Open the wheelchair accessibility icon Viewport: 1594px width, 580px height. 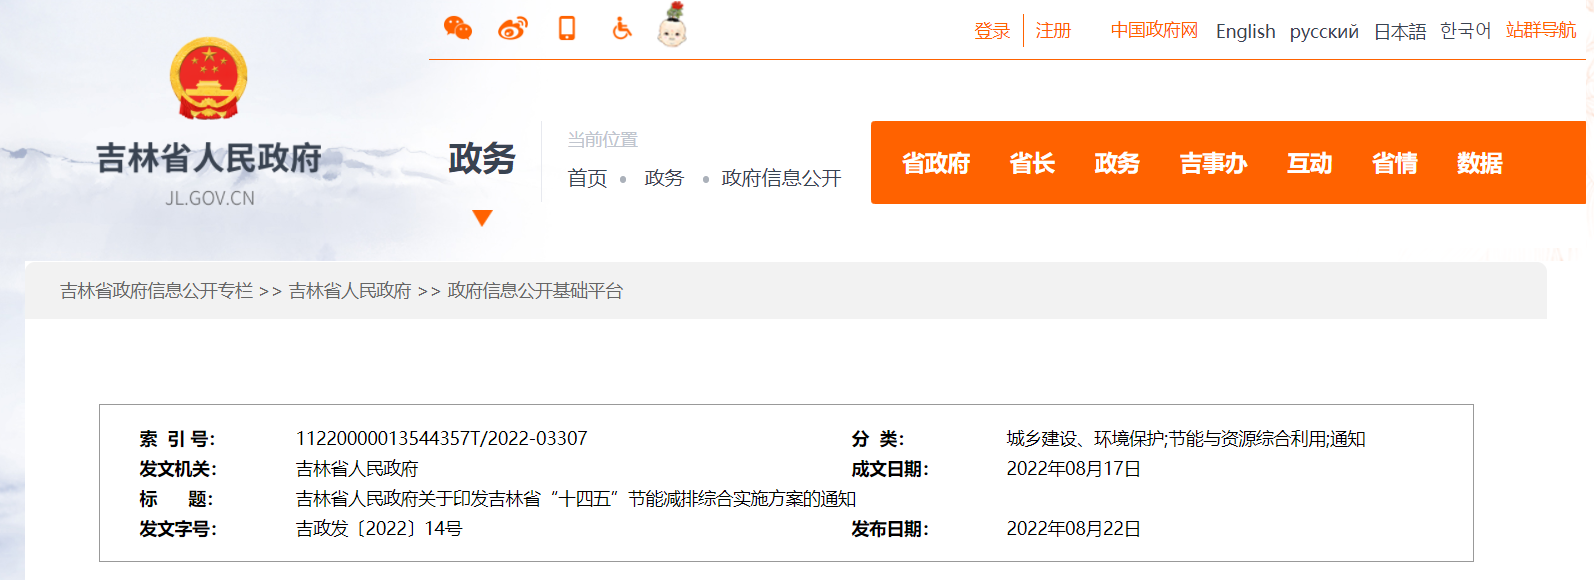(x=622, y=28)
